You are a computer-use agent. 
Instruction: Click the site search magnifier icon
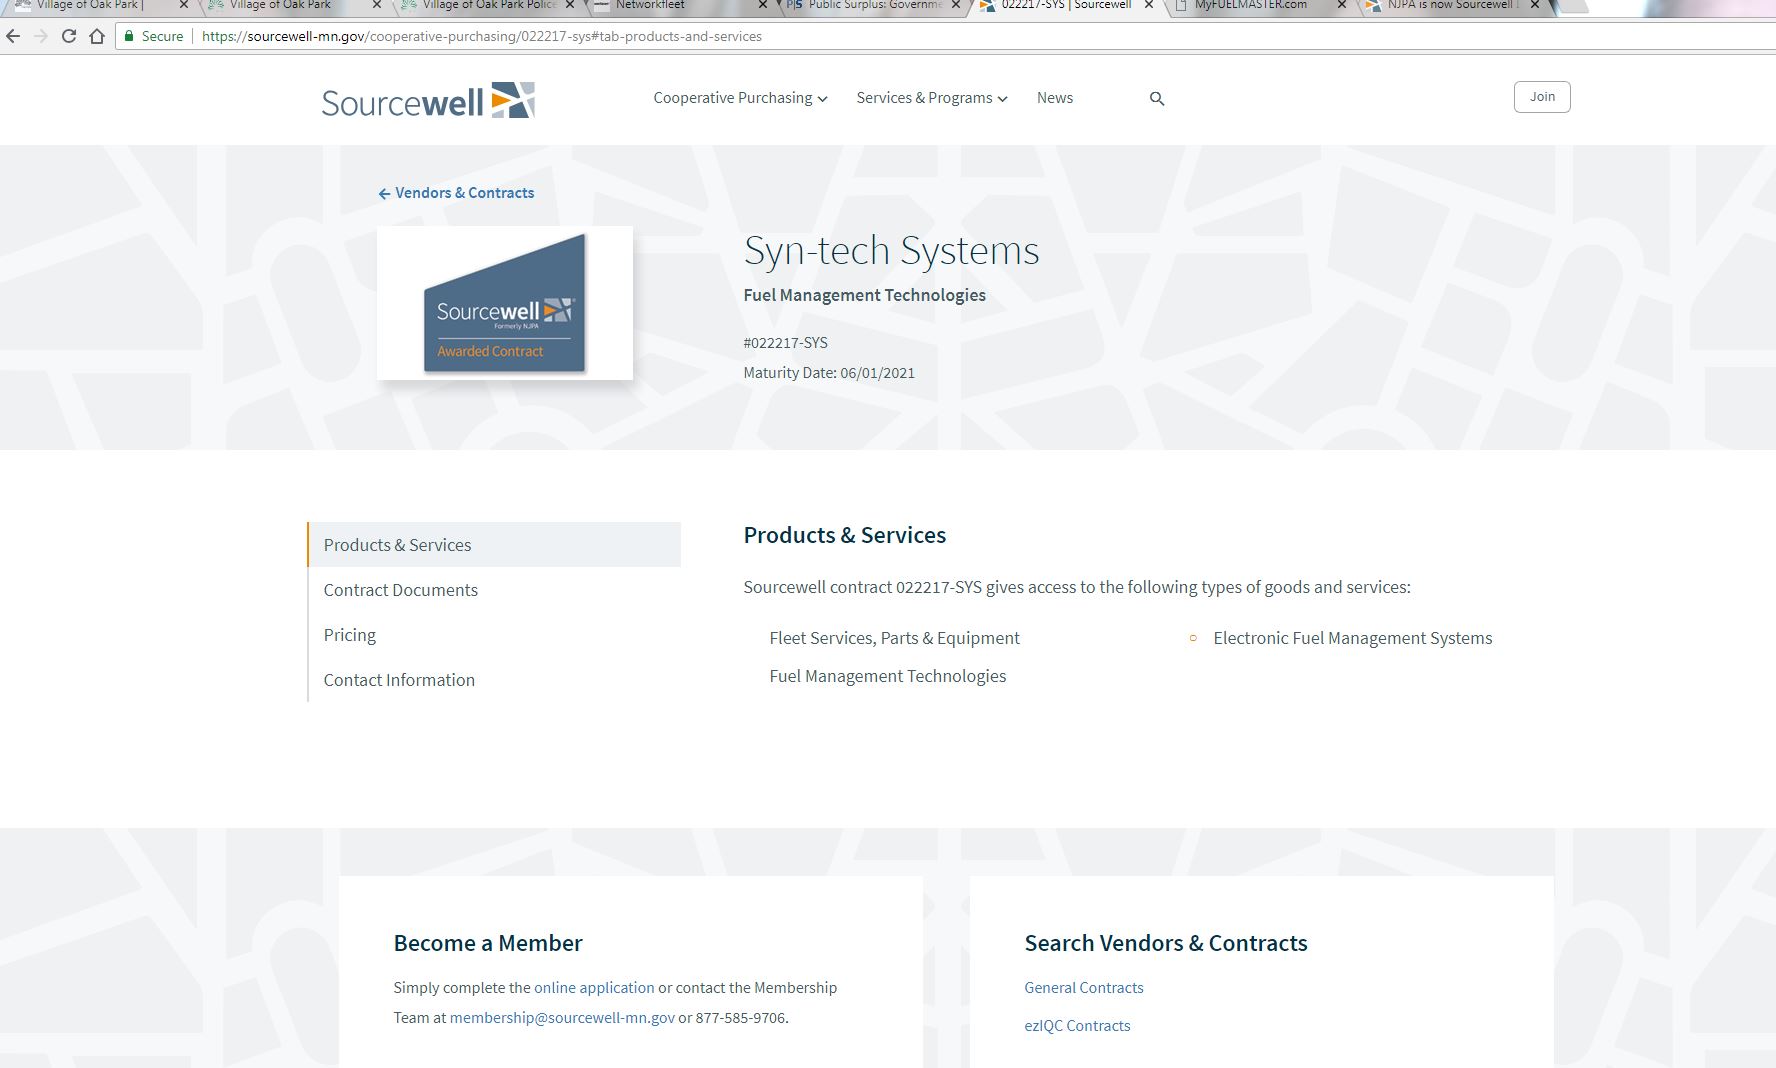tap(1157, 99)
